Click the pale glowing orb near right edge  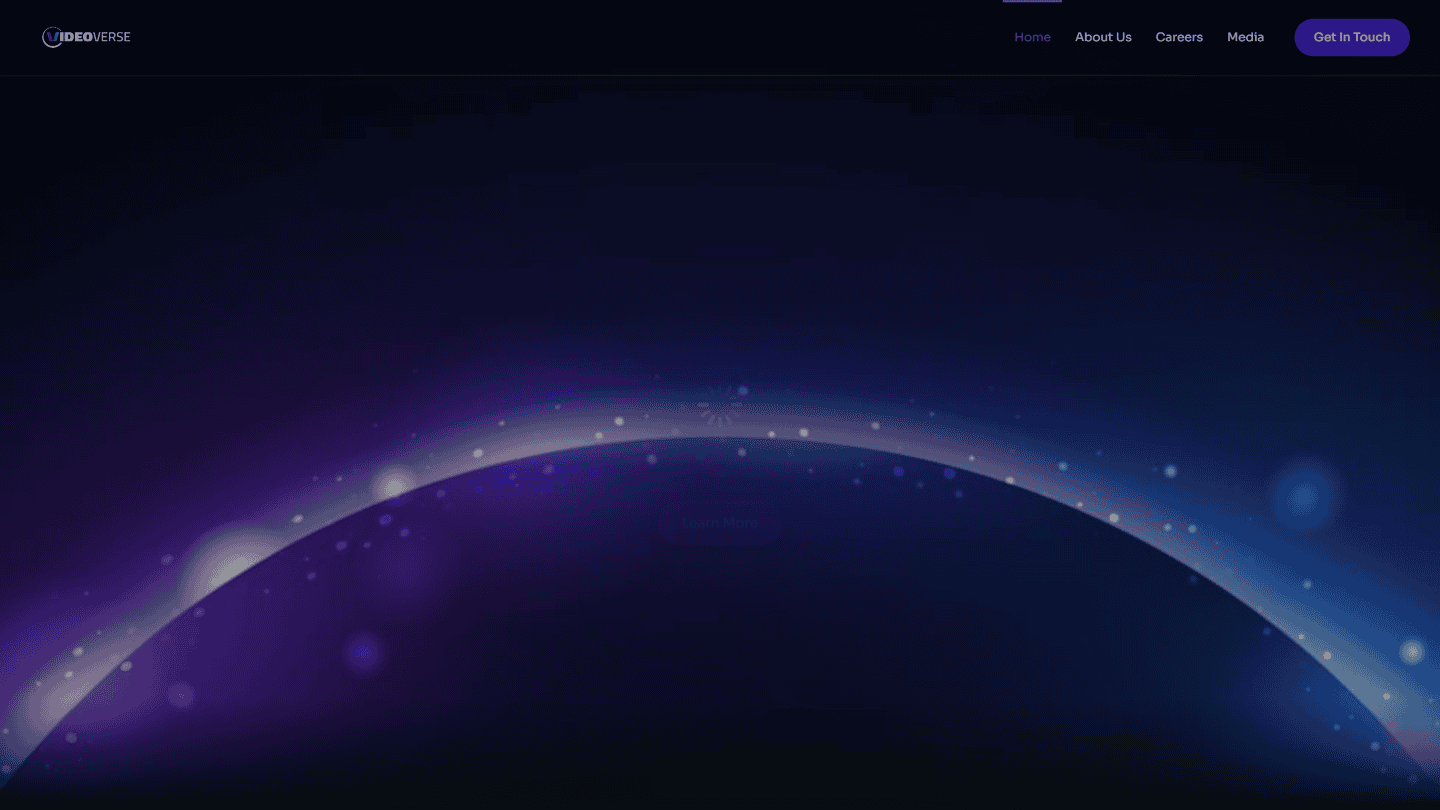1411,652
